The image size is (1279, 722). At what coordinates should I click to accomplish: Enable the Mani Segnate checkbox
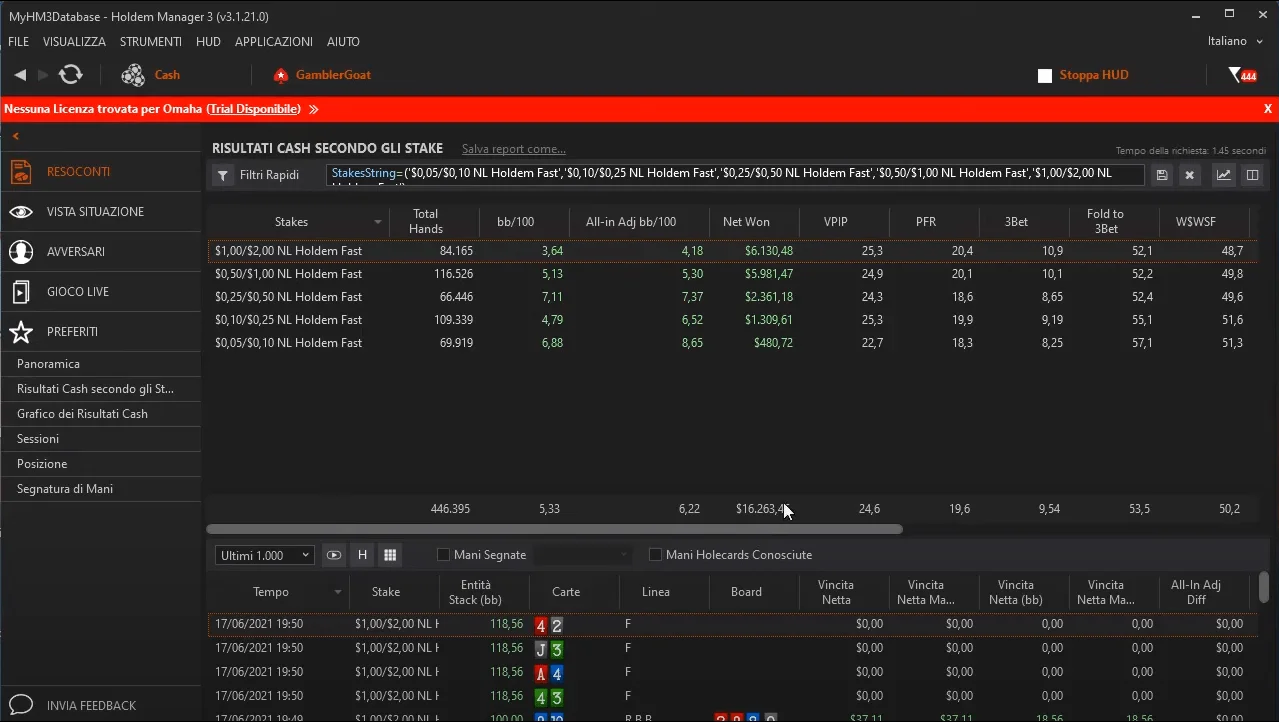(x=444, y=555)
